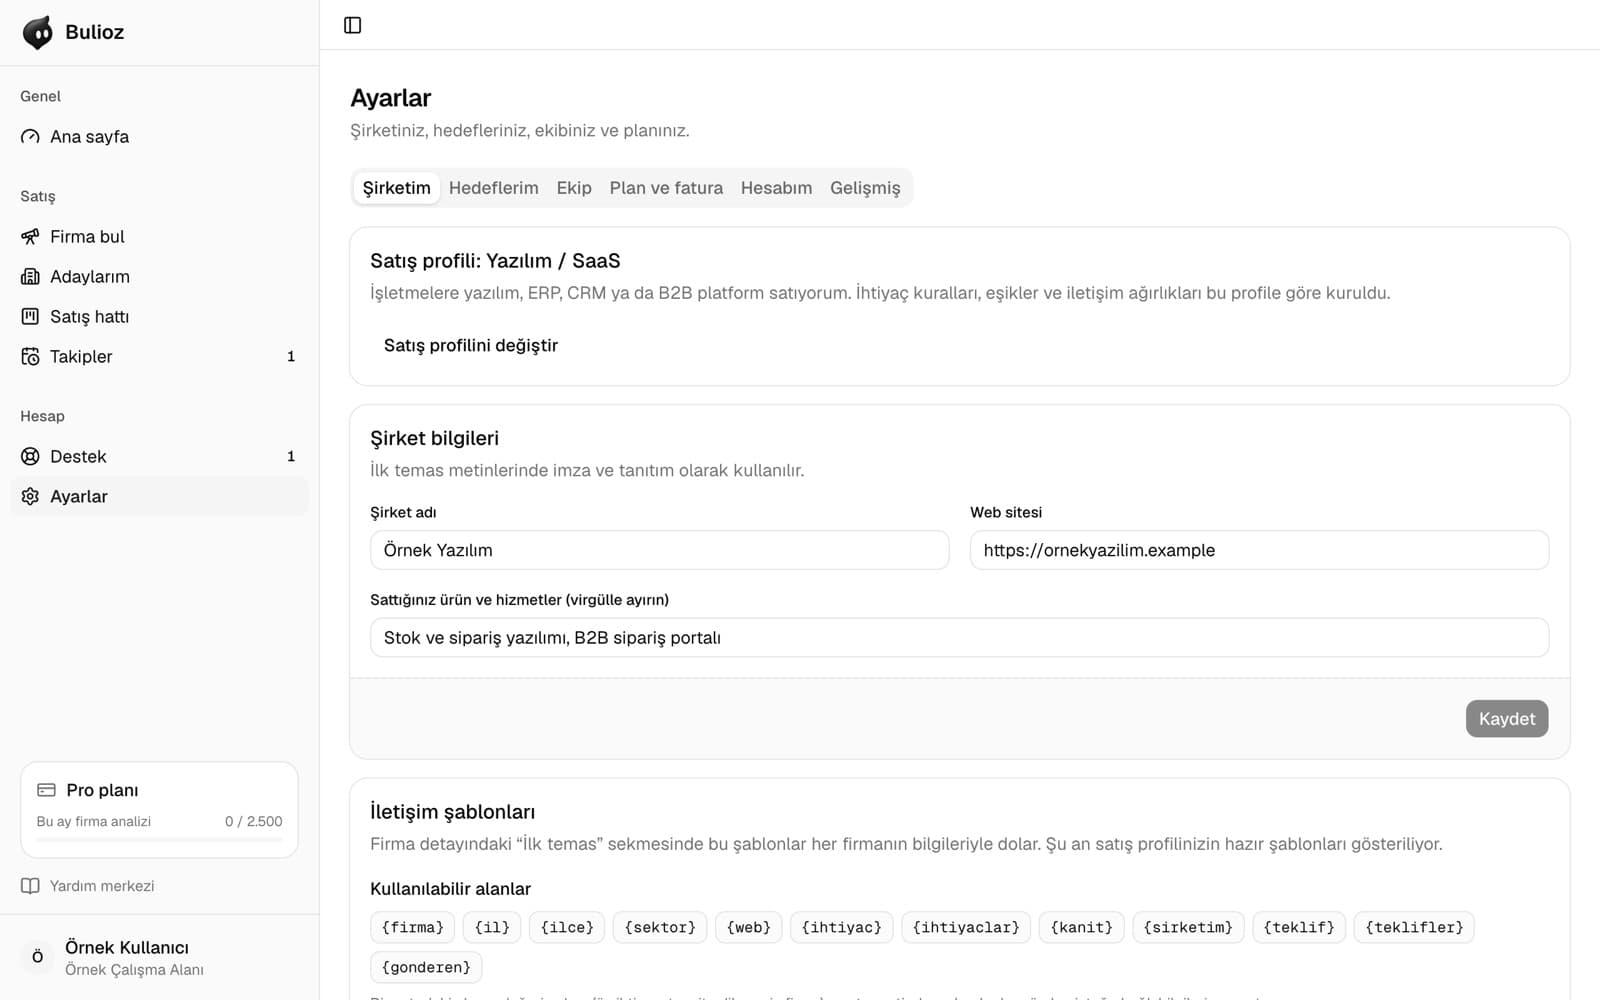Click the {web} field chip
This screenshot has width=1600, height=1000.
[x=749, y=927]
